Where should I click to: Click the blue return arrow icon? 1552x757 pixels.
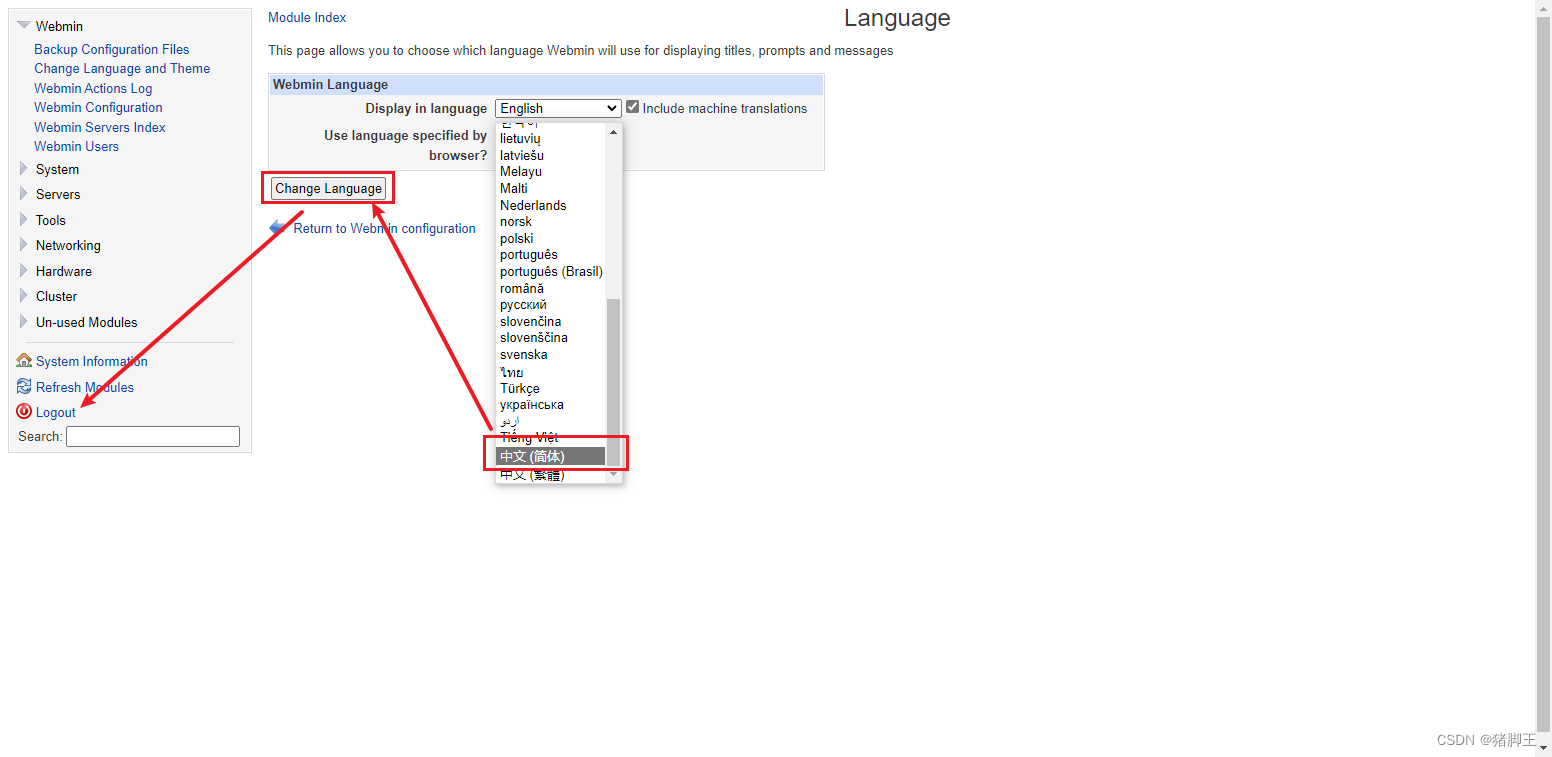277,228
